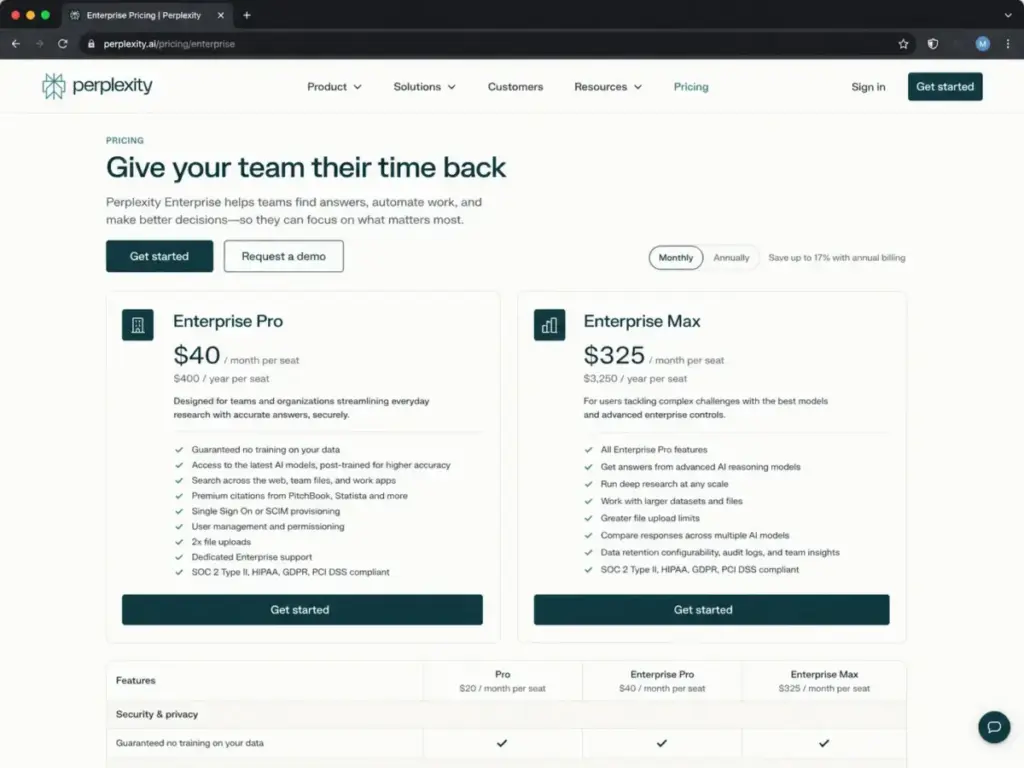Open the Chrome profile avatar
The image size is (1024, 768).
click(x=982, y=44)
